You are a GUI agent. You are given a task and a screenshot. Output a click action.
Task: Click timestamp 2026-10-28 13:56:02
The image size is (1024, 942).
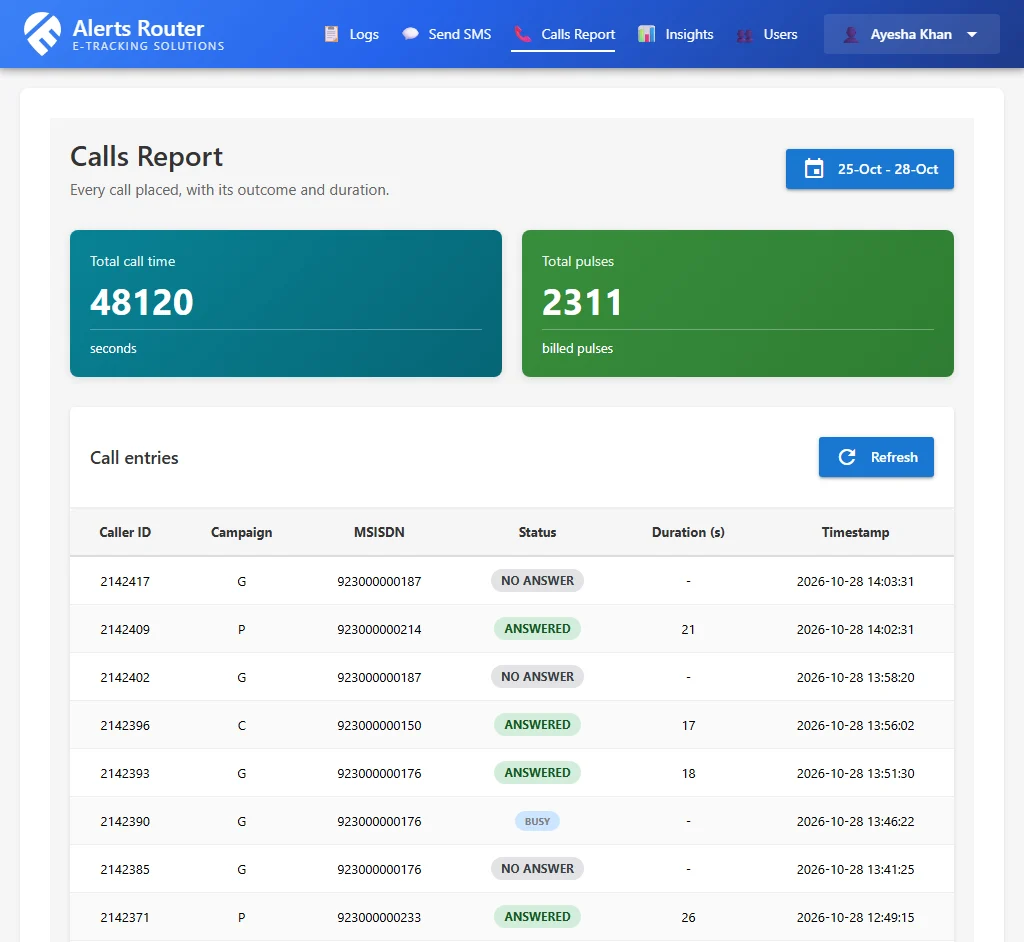[x=856, y=725]
